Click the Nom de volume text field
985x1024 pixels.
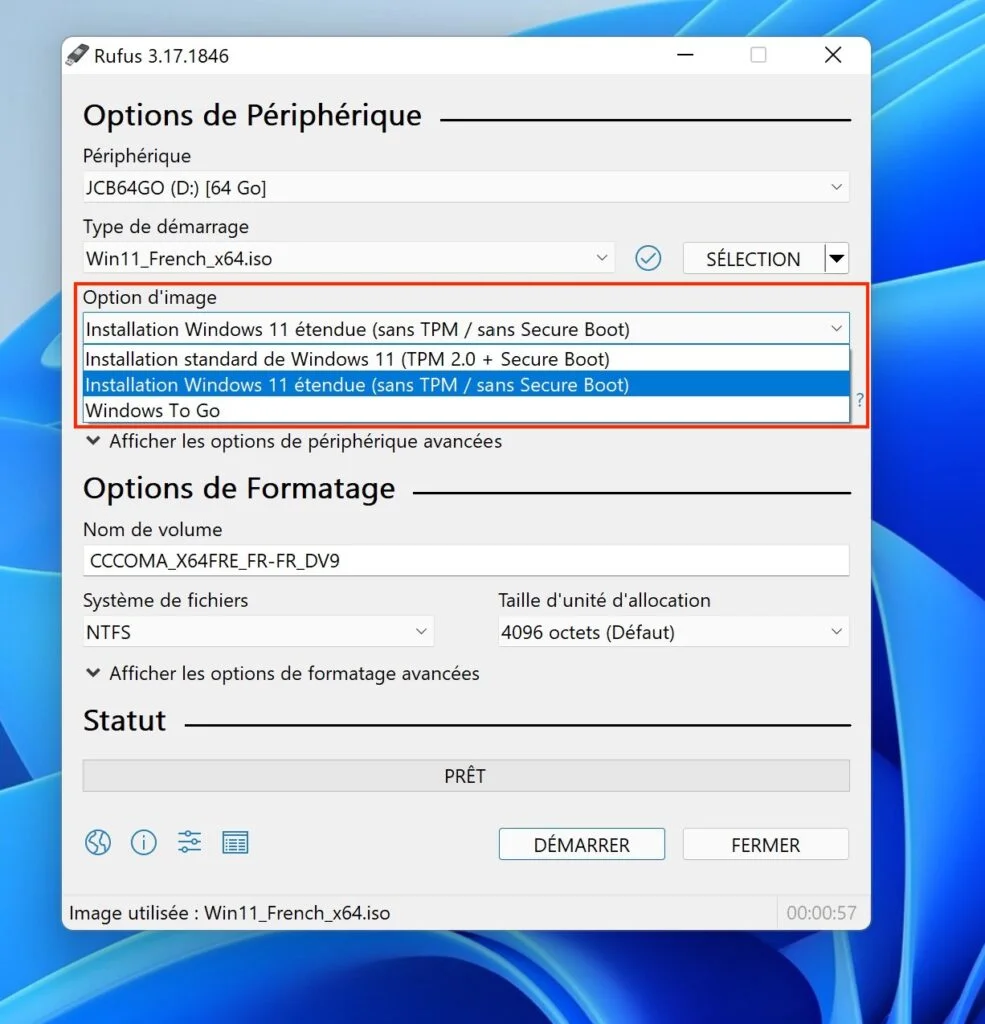466,560
